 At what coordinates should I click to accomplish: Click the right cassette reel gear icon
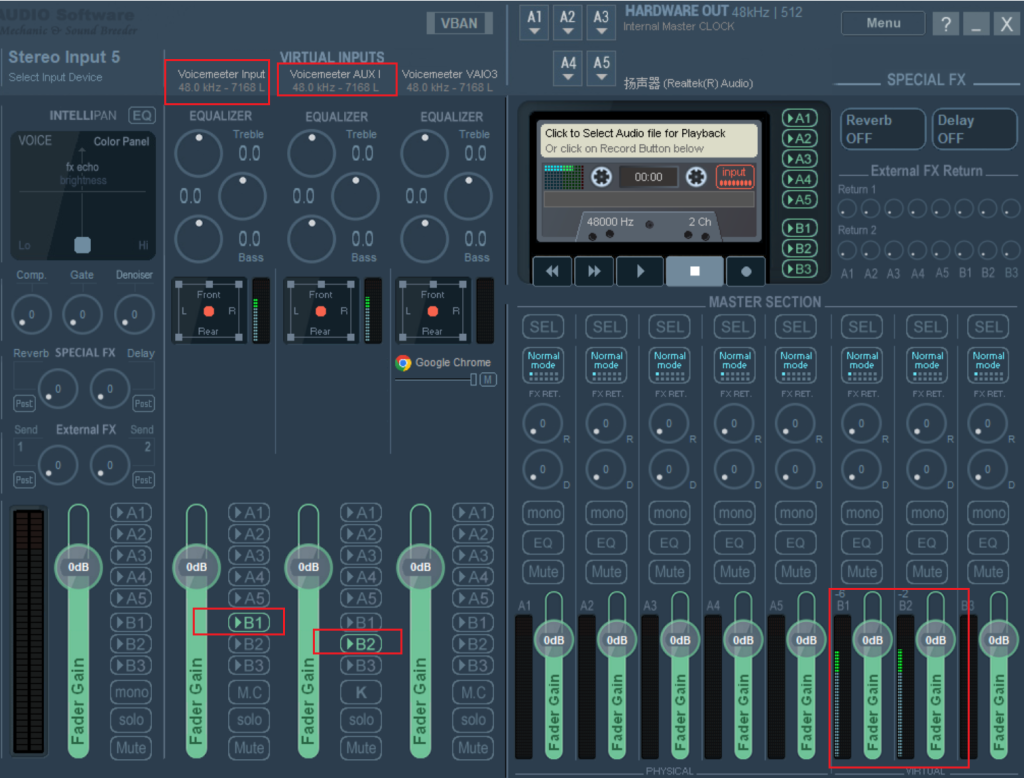point(696,176)
